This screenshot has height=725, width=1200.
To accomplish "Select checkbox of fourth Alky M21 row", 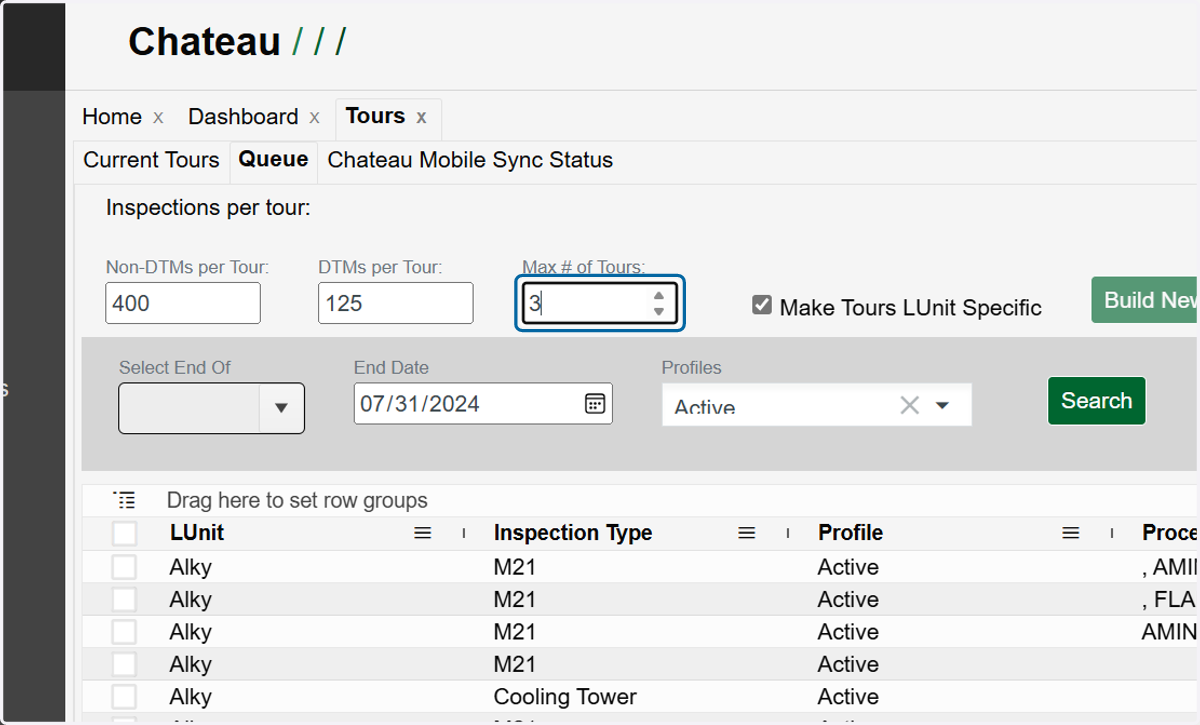I will [x=124, y=664].
